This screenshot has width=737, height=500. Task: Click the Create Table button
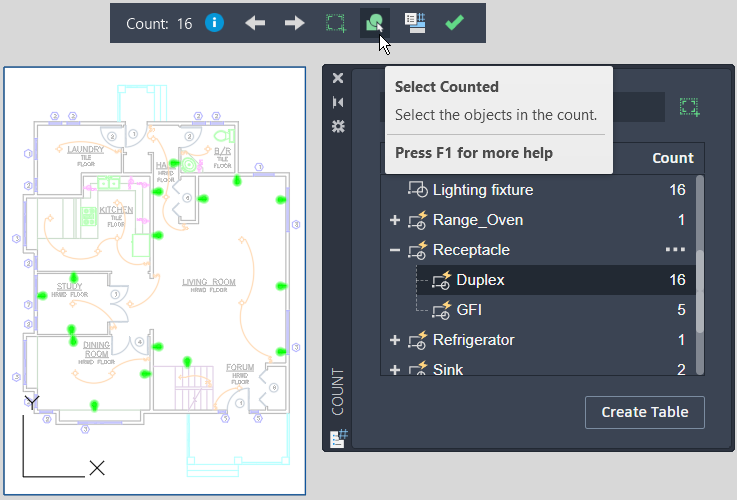pos(644,412)
